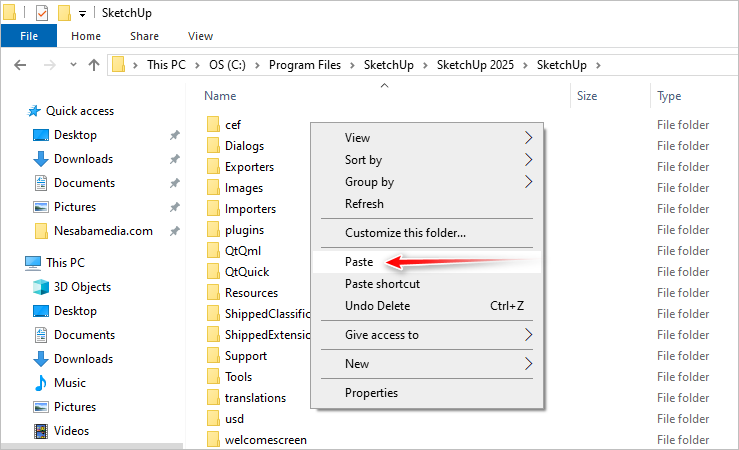
Task: Select the QtQuick folder icon
Action: pos(213,271)
